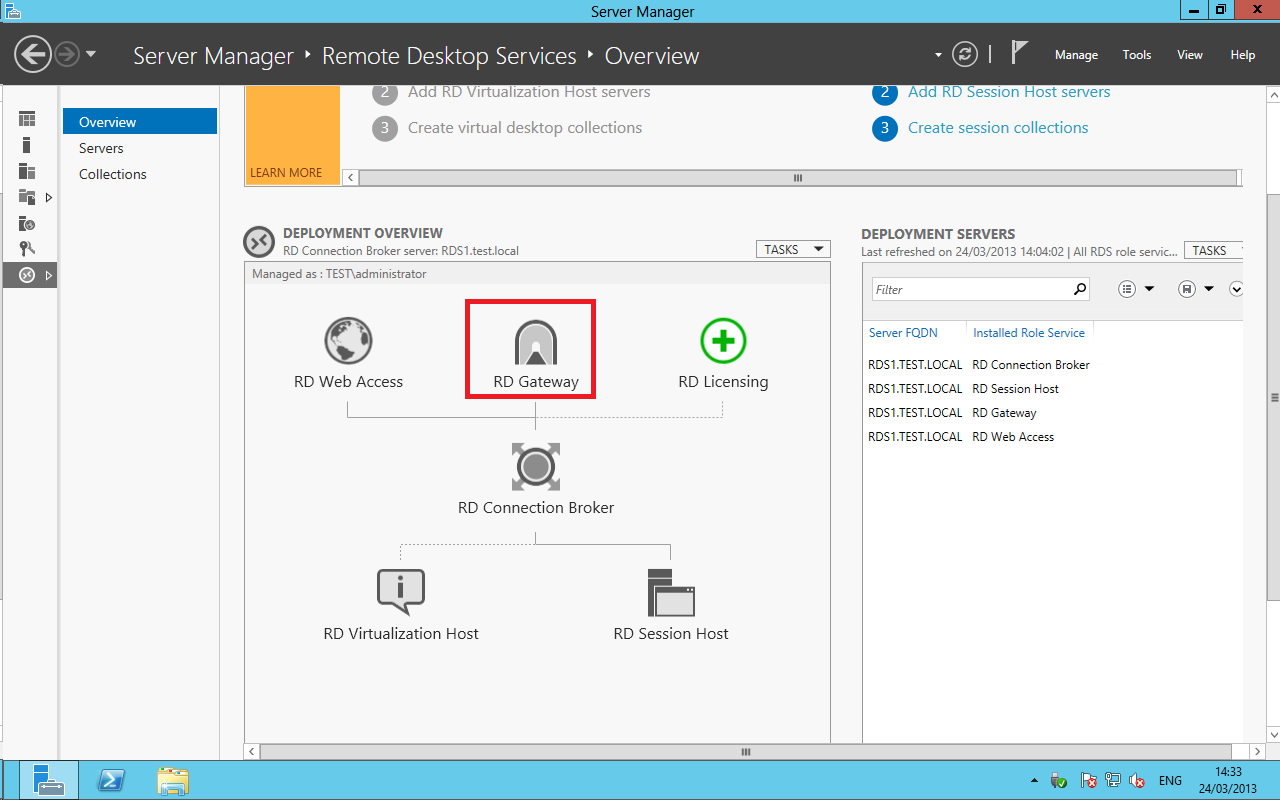Open Deployment Servers TASKS dropdown
Image resolution: width=1280 pixels, height=800 pixels.
pyautogui.click(x=1213, y=251)
